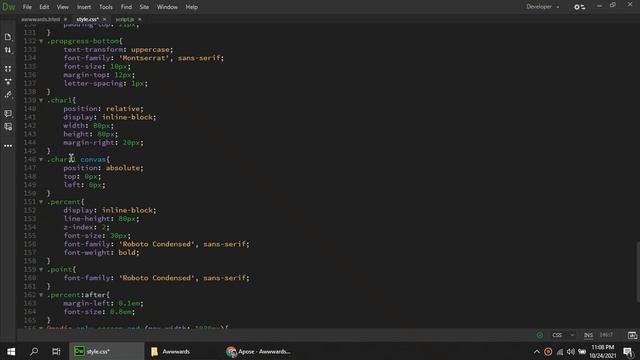Open the battery icon in system tray

pos(582,352)
